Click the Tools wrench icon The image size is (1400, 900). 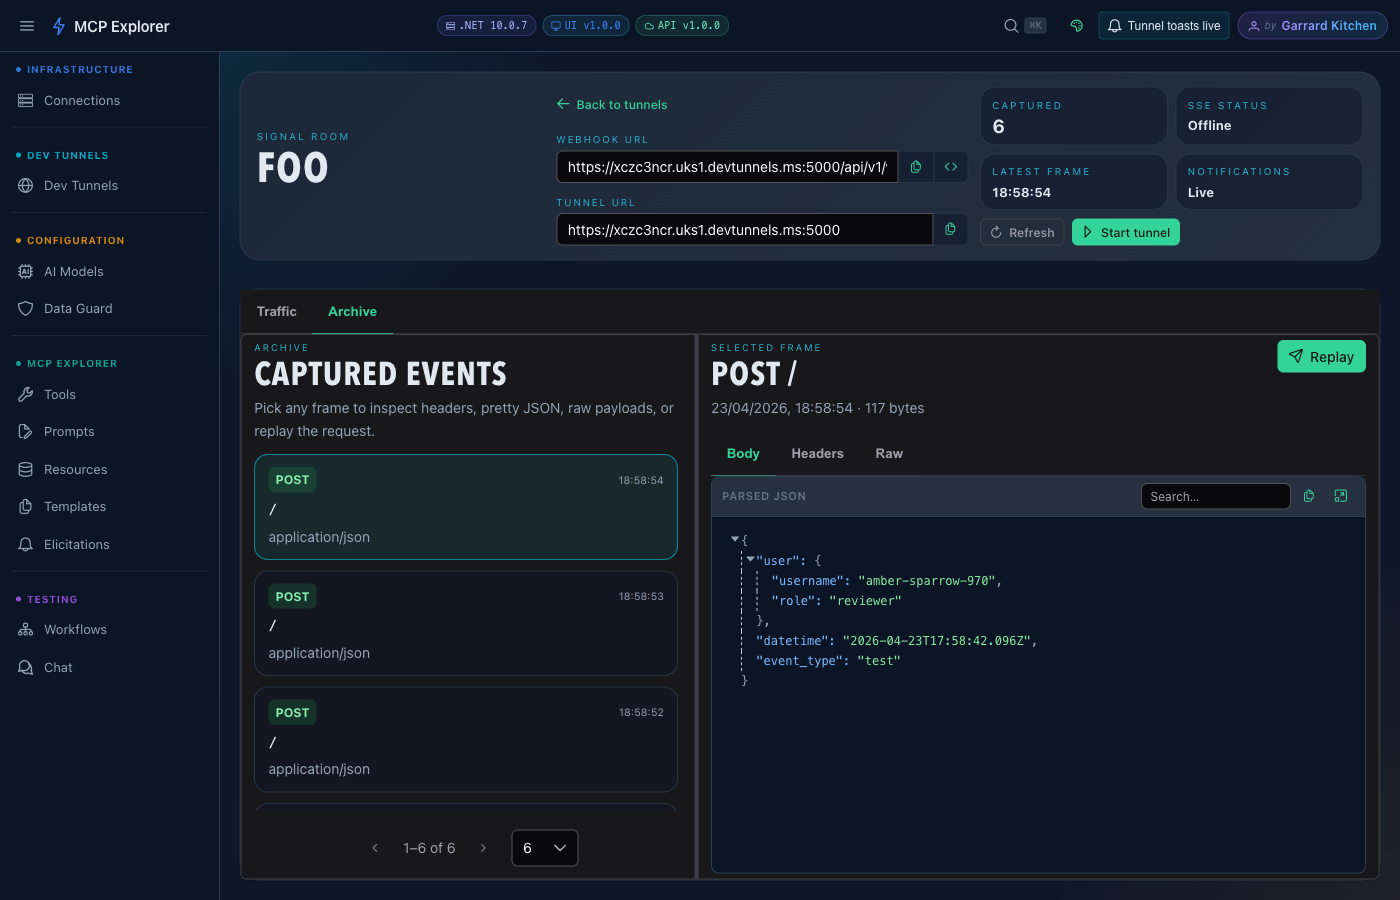(26, 395)
